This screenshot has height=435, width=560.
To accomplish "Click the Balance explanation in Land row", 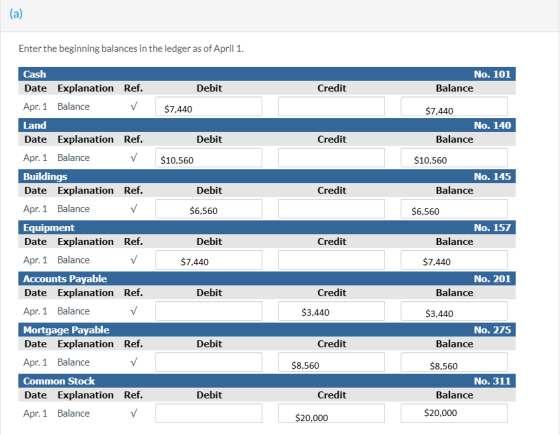I will 73,158.
